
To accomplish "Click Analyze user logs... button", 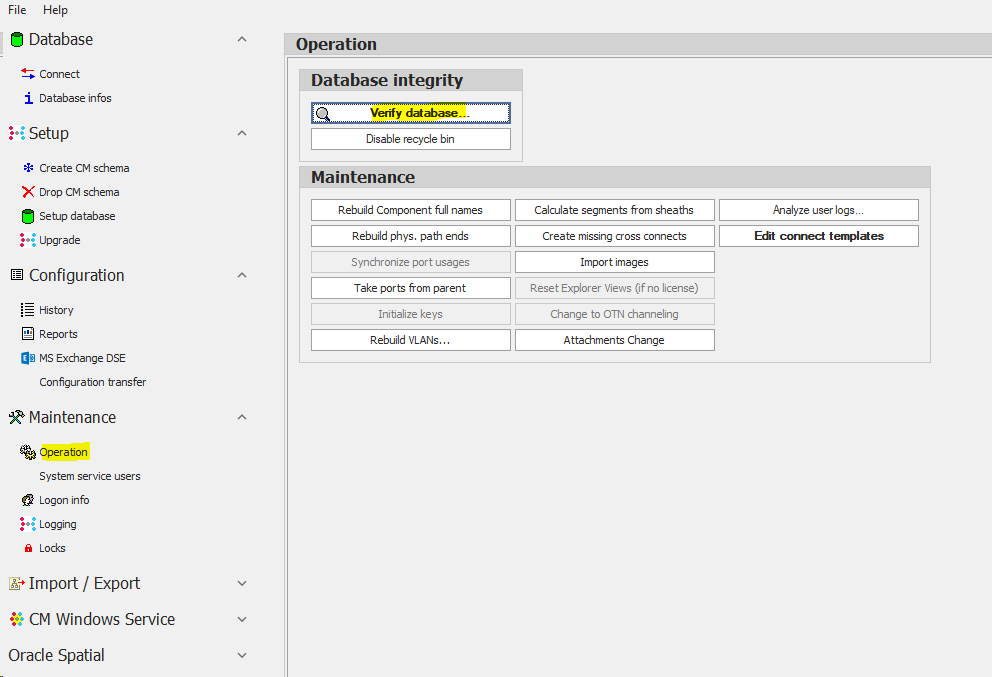I will (x=819, y=210).
